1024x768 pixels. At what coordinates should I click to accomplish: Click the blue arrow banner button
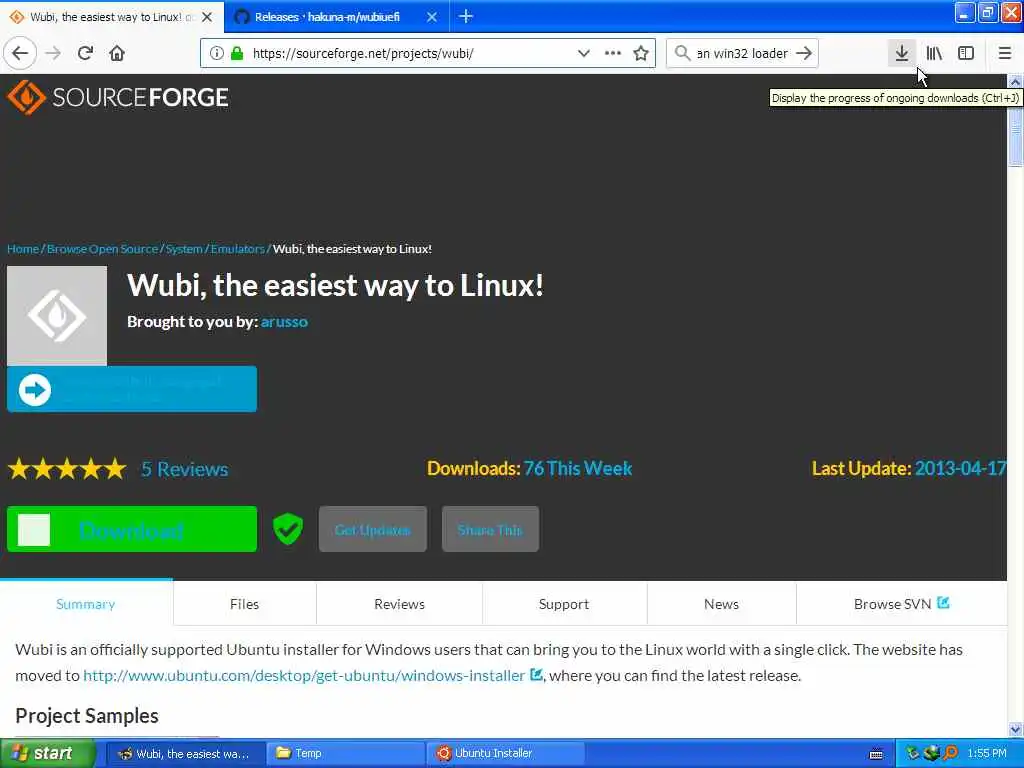click(132, 389)
